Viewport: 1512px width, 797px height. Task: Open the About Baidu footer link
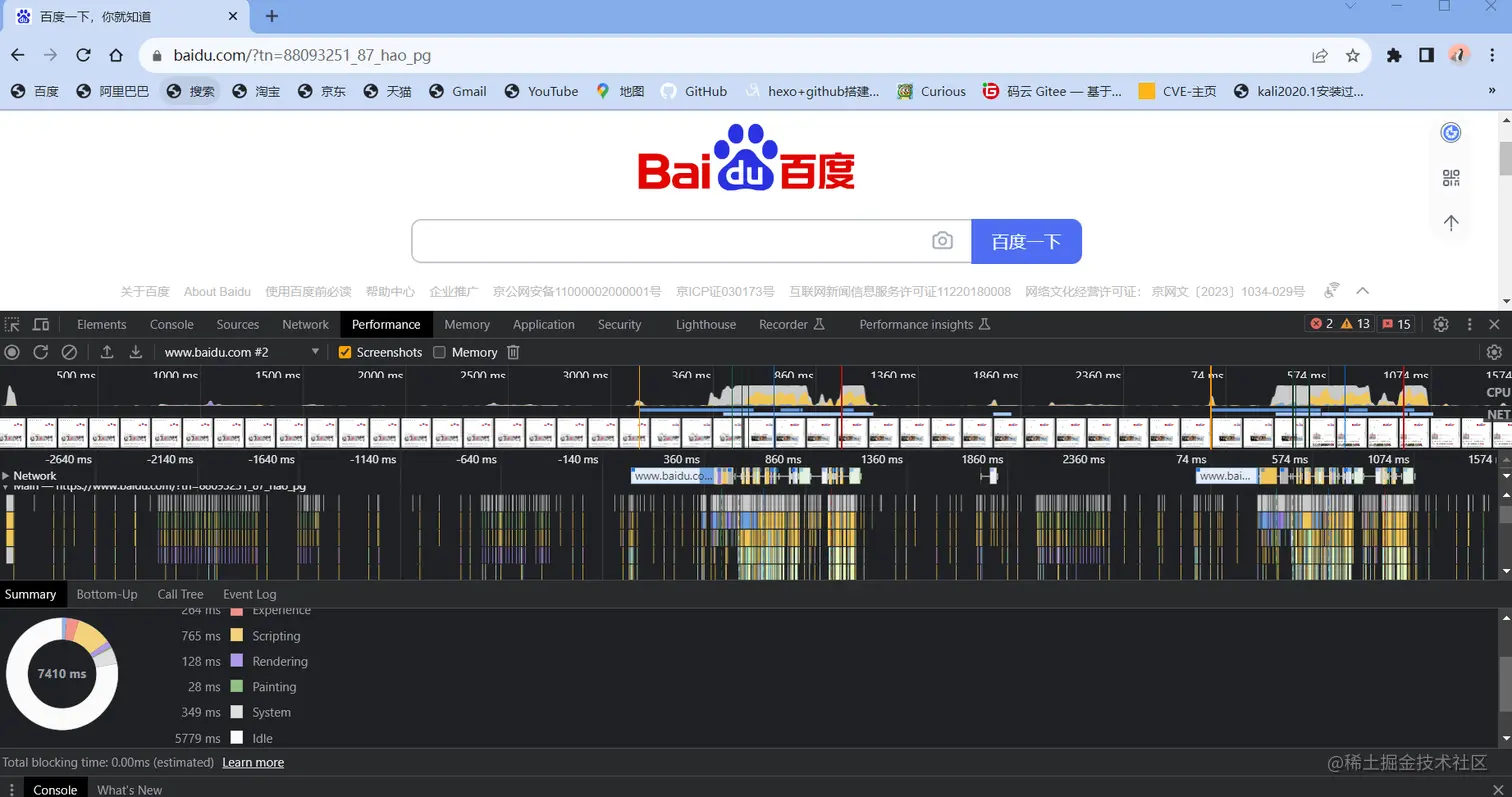tap(217, 291)
